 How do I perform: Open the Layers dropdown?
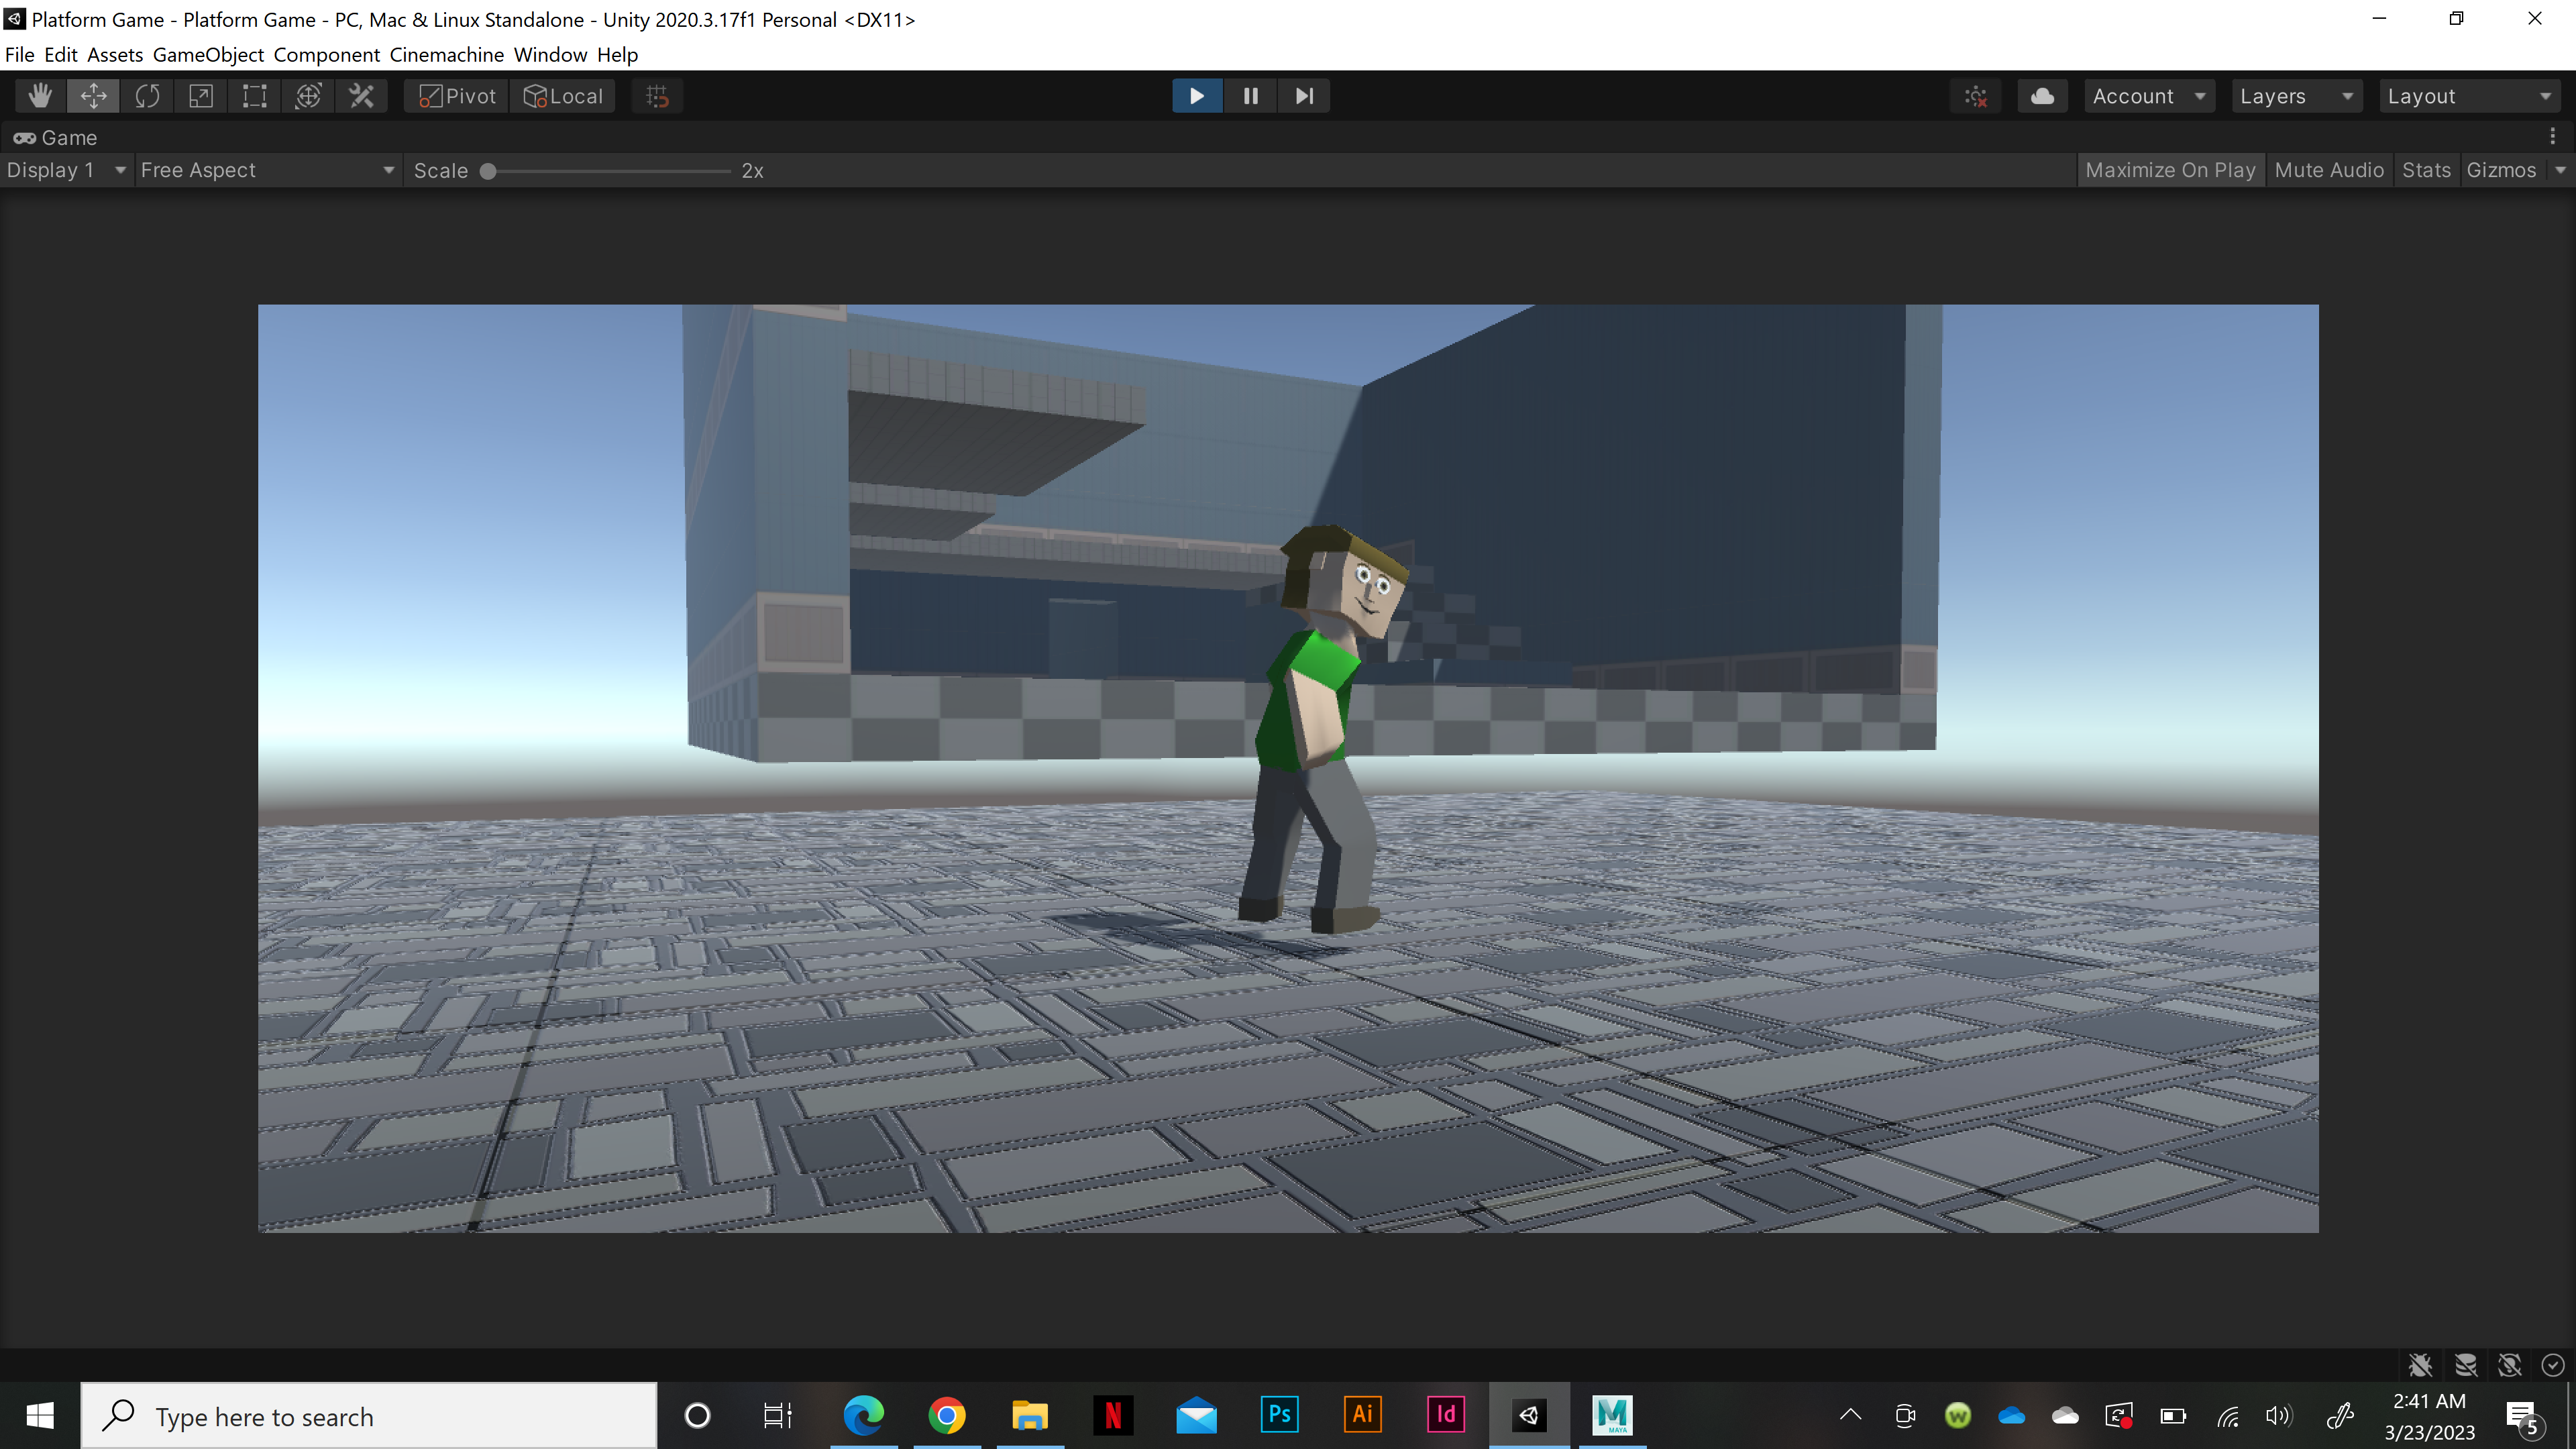click(x=2297, y=96)
